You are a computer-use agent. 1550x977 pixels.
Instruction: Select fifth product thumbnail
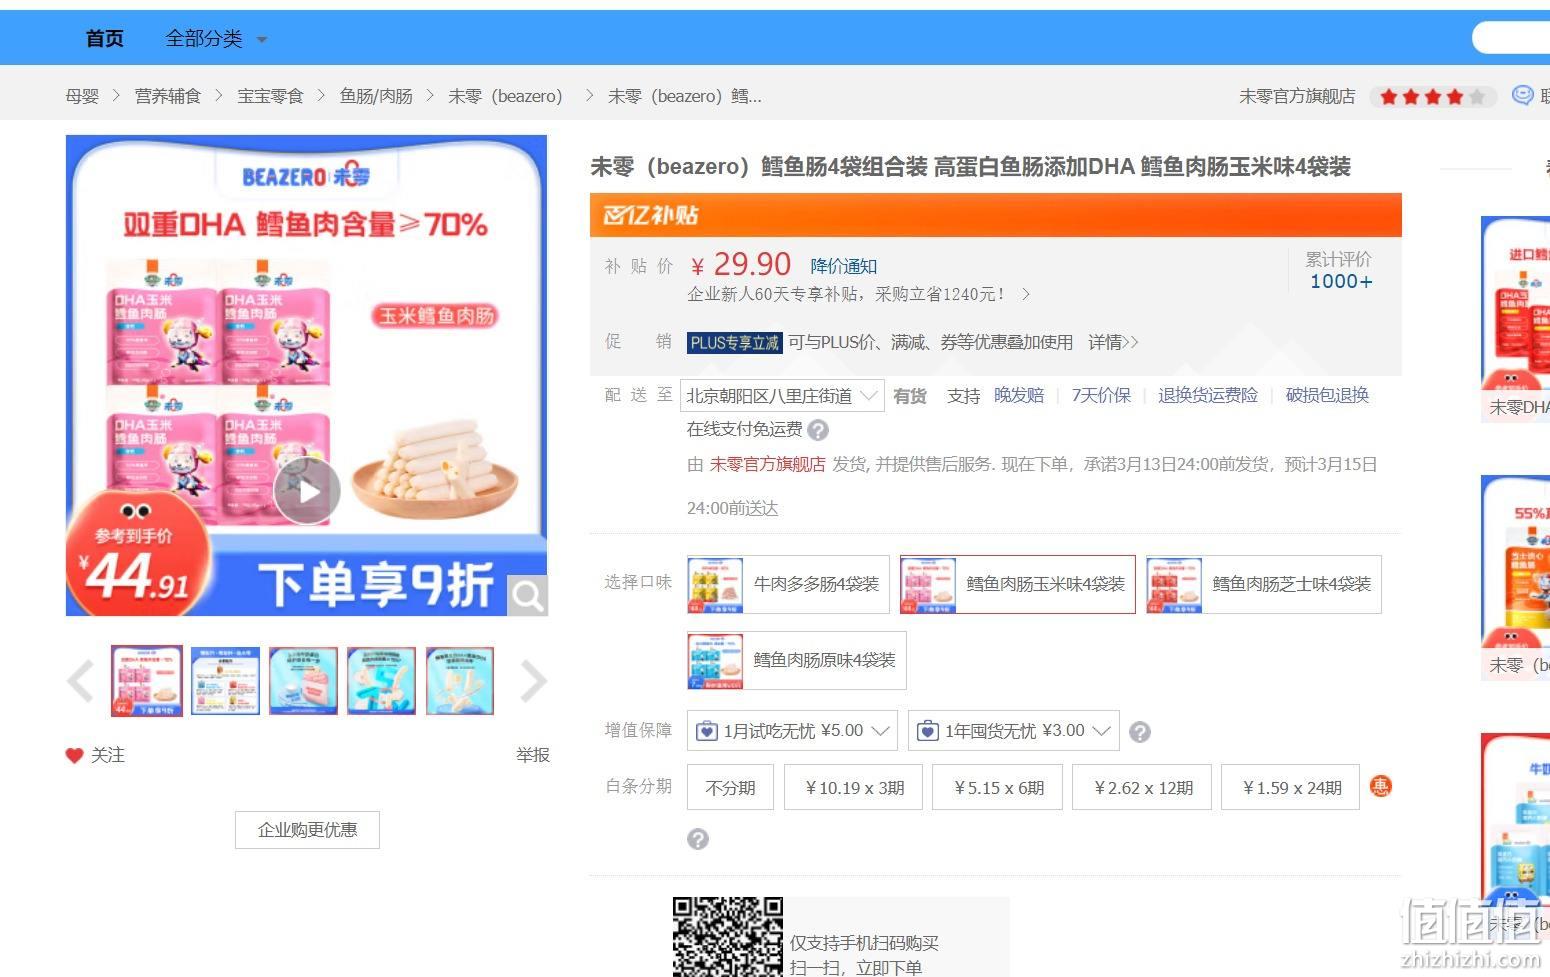click(460, 681)
